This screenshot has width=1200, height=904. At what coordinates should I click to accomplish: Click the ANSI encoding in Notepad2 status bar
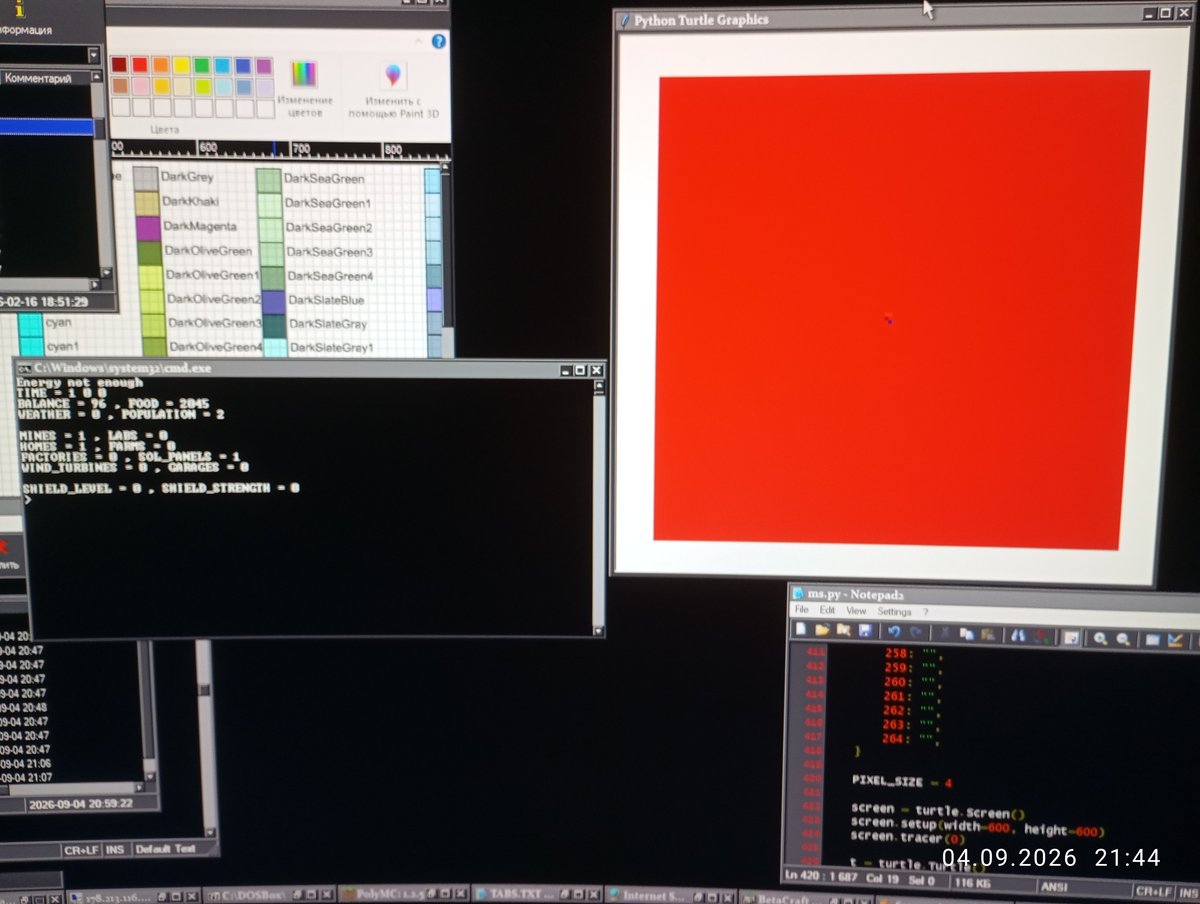(x=1054, y=887)
